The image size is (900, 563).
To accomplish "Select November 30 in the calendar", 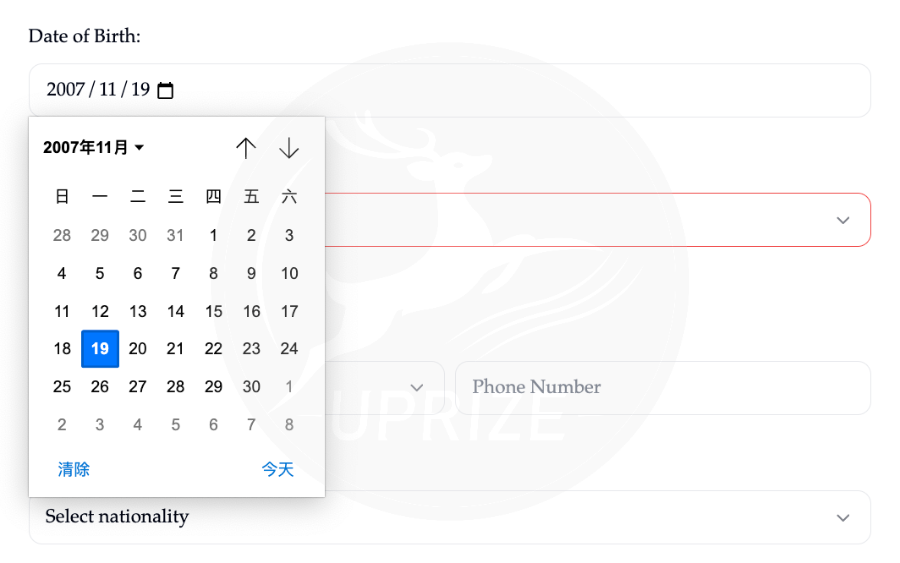I will point(251,387).
